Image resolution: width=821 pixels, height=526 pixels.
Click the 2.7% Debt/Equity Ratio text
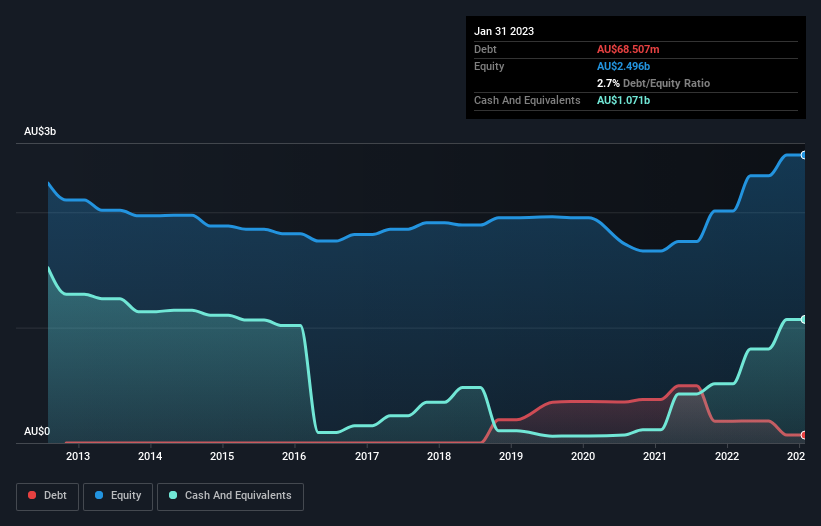point(653,83)
